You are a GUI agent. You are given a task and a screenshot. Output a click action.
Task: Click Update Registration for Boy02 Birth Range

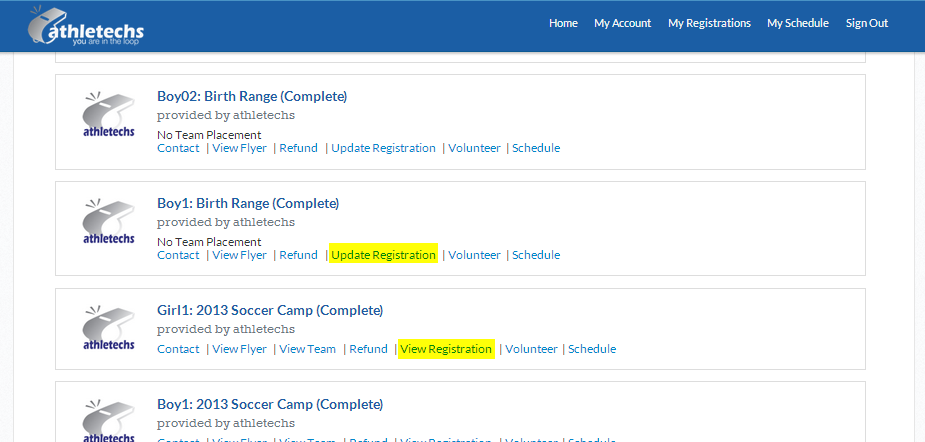pos(383,148)
